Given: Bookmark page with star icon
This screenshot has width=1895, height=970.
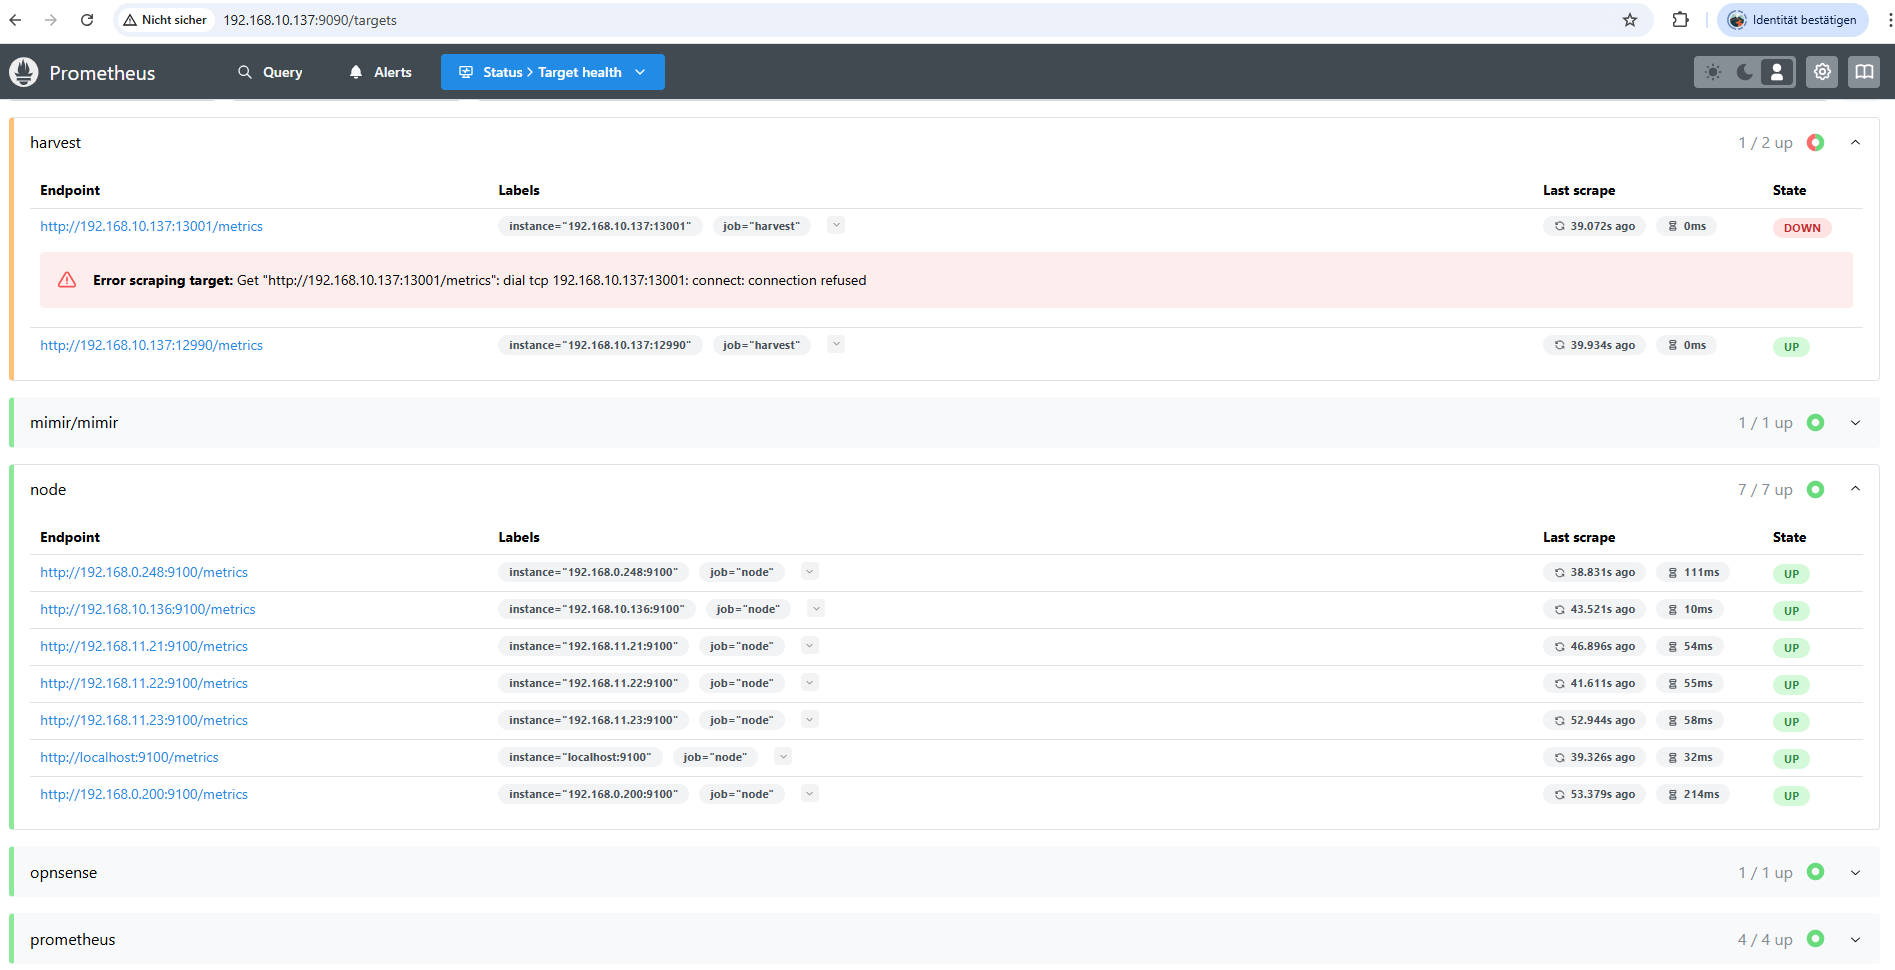Looking at the screenshot, I should (1630, 20).
